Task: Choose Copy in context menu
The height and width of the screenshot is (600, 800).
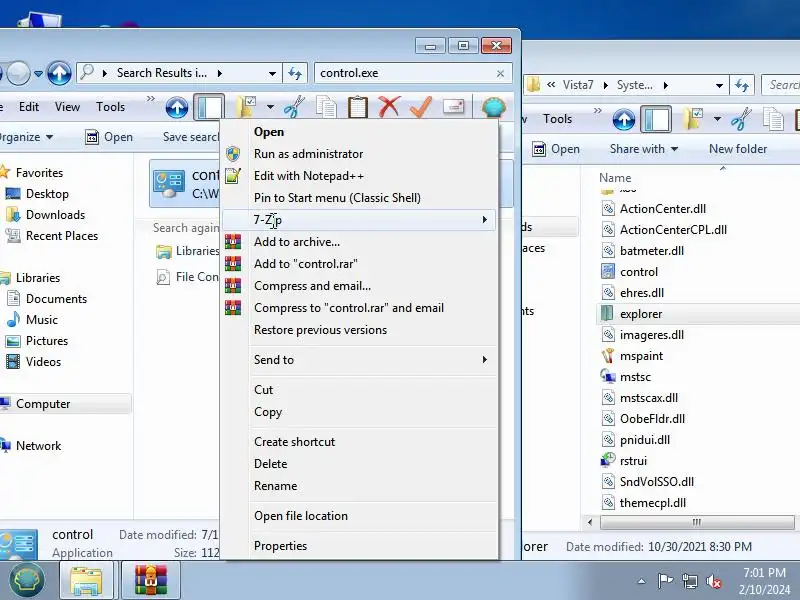Action: click(359, 412)
